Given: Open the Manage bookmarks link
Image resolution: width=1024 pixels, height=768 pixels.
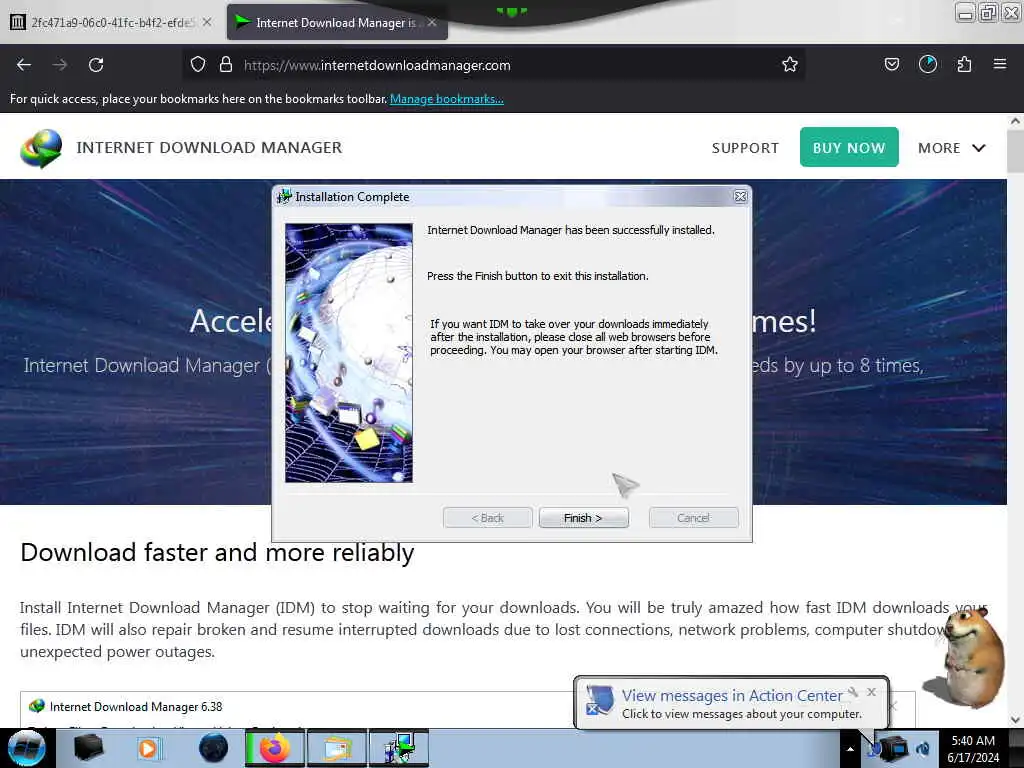Looking at the screenshot, I should click(447, 99).
